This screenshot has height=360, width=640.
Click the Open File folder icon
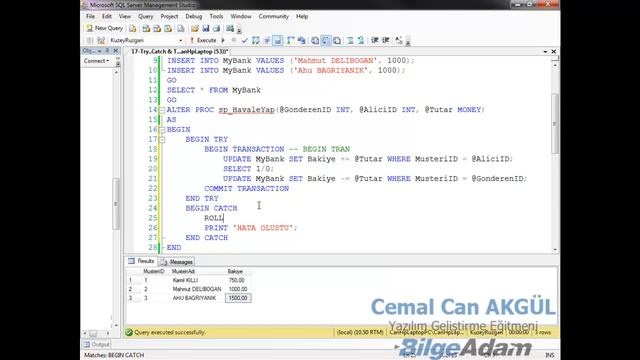pos(195,29)
